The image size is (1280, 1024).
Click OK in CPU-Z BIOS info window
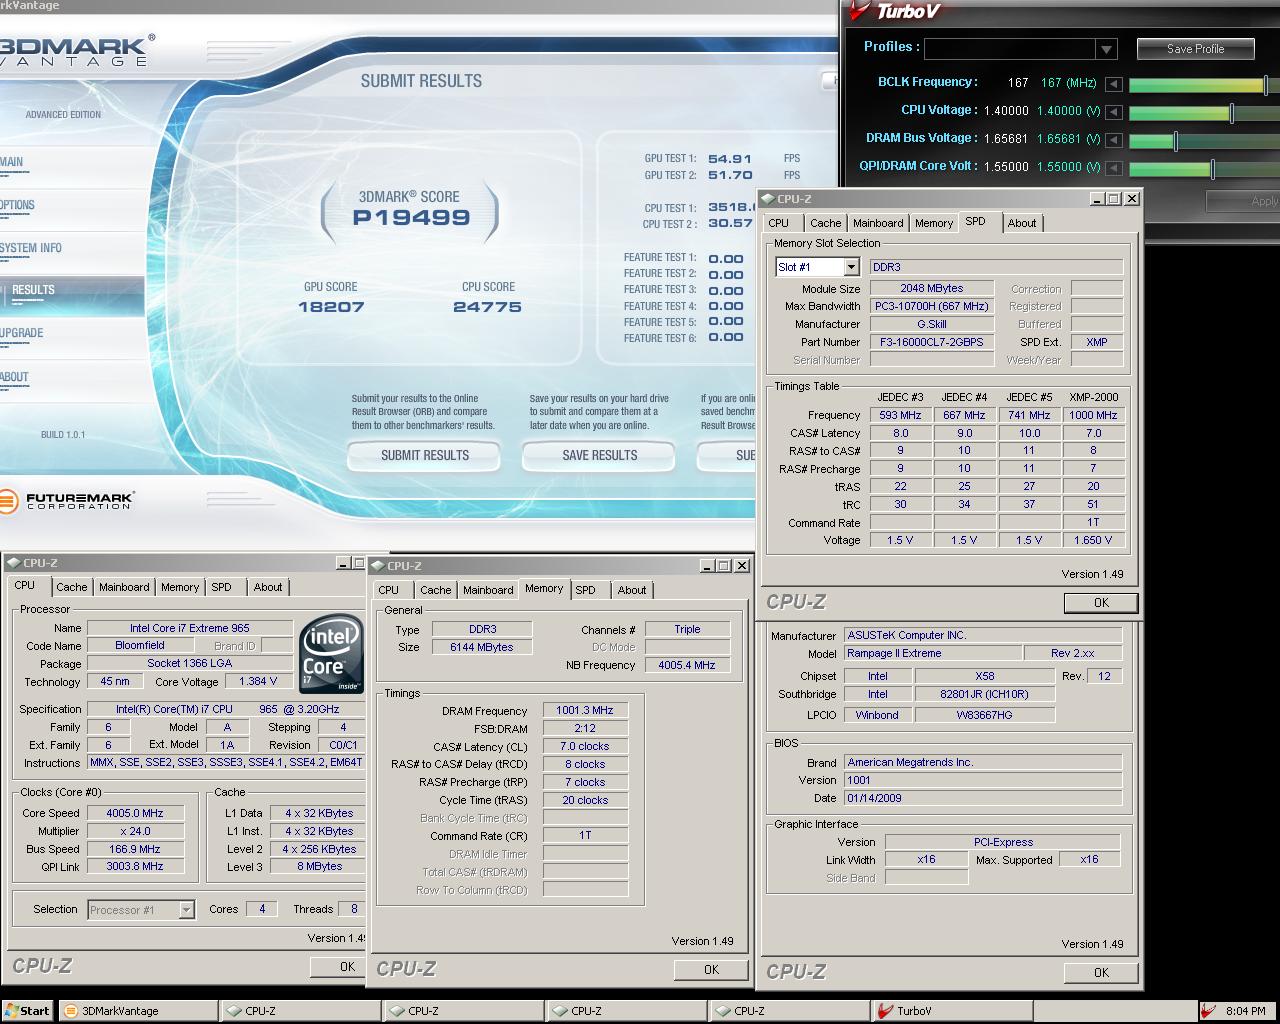pos(1101,973)
